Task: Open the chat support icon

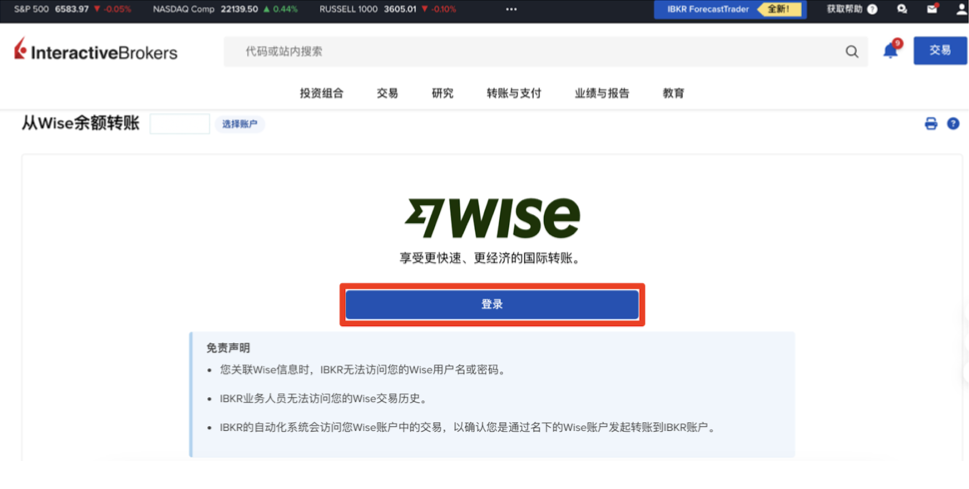Action: 903,9
